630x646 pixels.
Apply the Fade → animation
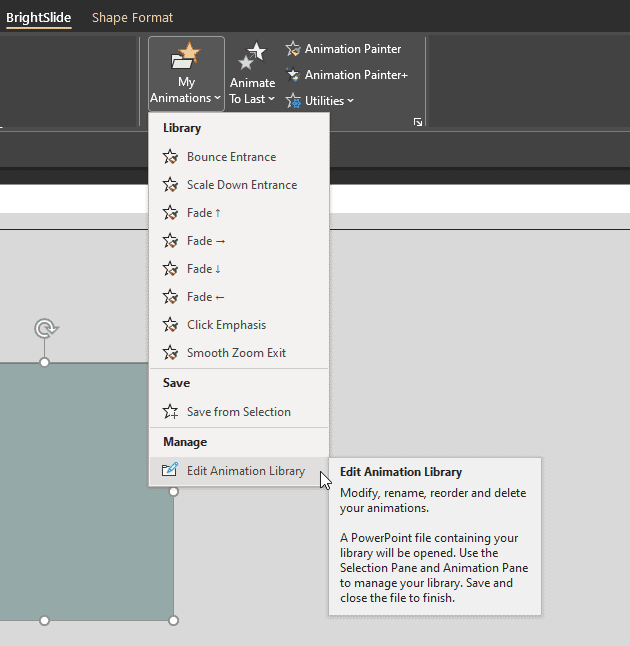coord(206,241)
